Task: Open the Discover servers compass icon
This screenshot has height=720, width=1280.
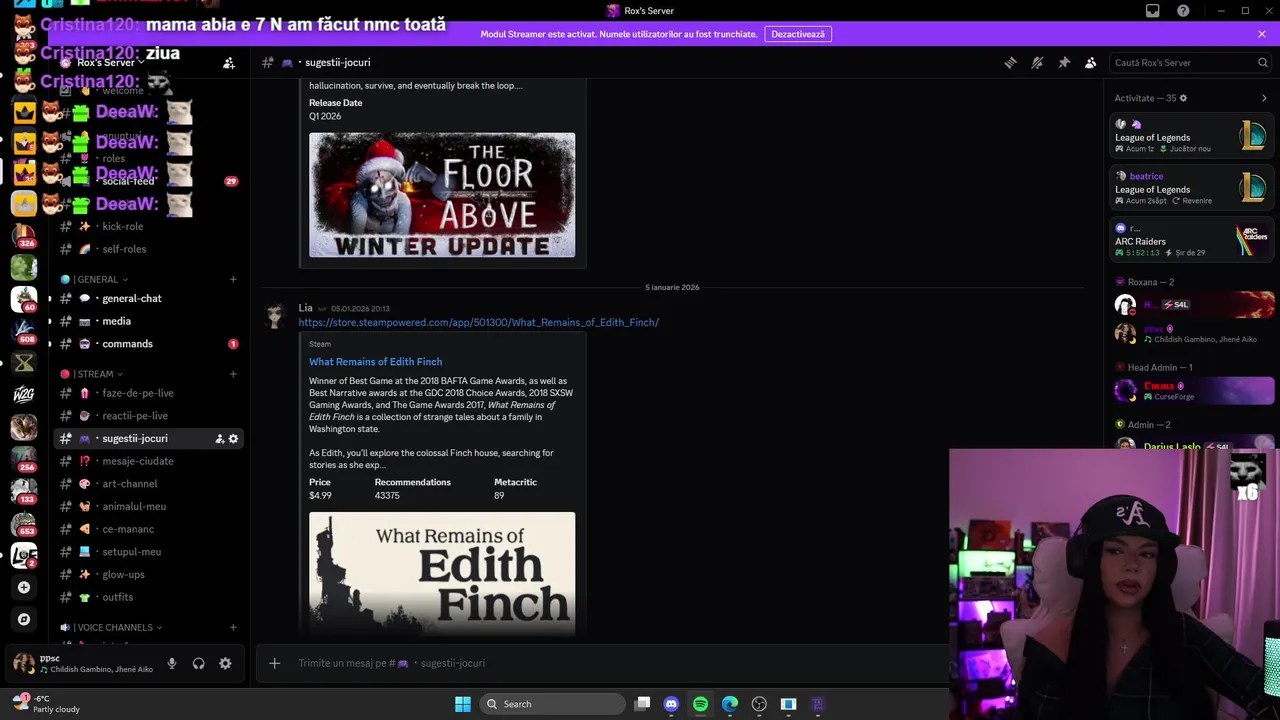Action: point(24,619)
